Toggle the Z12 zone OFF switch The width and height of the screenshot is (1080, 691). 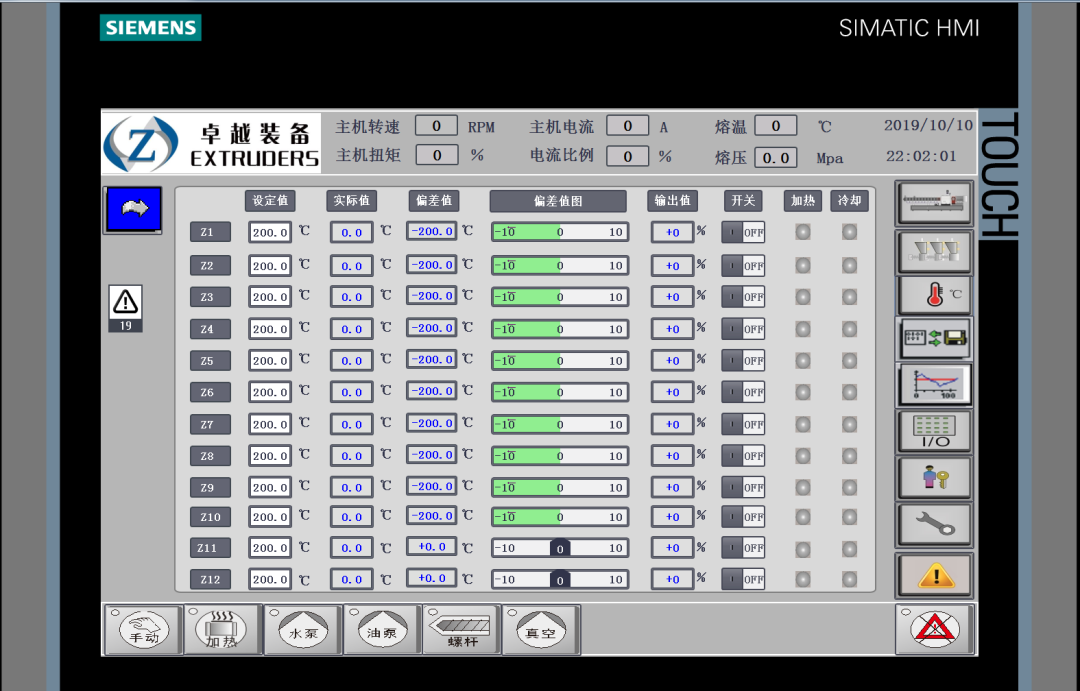point(743,579)
